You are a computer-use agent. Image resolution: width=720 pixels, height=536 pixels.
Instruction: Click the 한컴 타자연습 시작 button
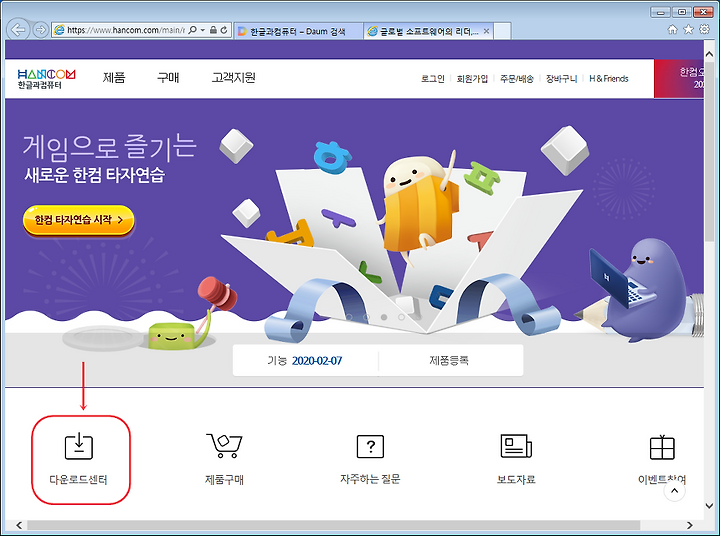79,220
